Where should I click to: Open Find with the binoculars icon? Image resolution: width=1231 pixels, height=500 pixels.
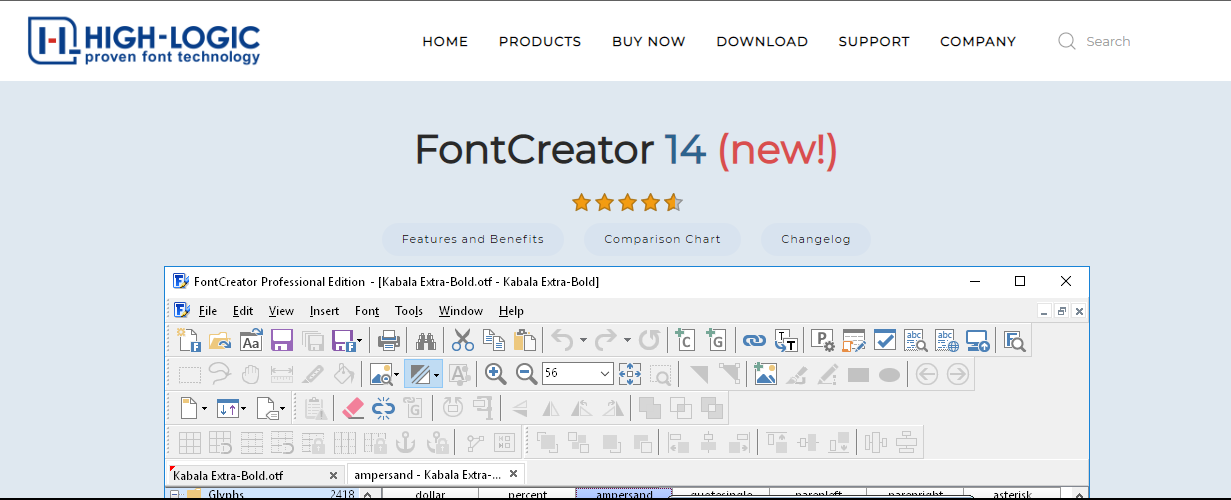(x=426, y=340)
